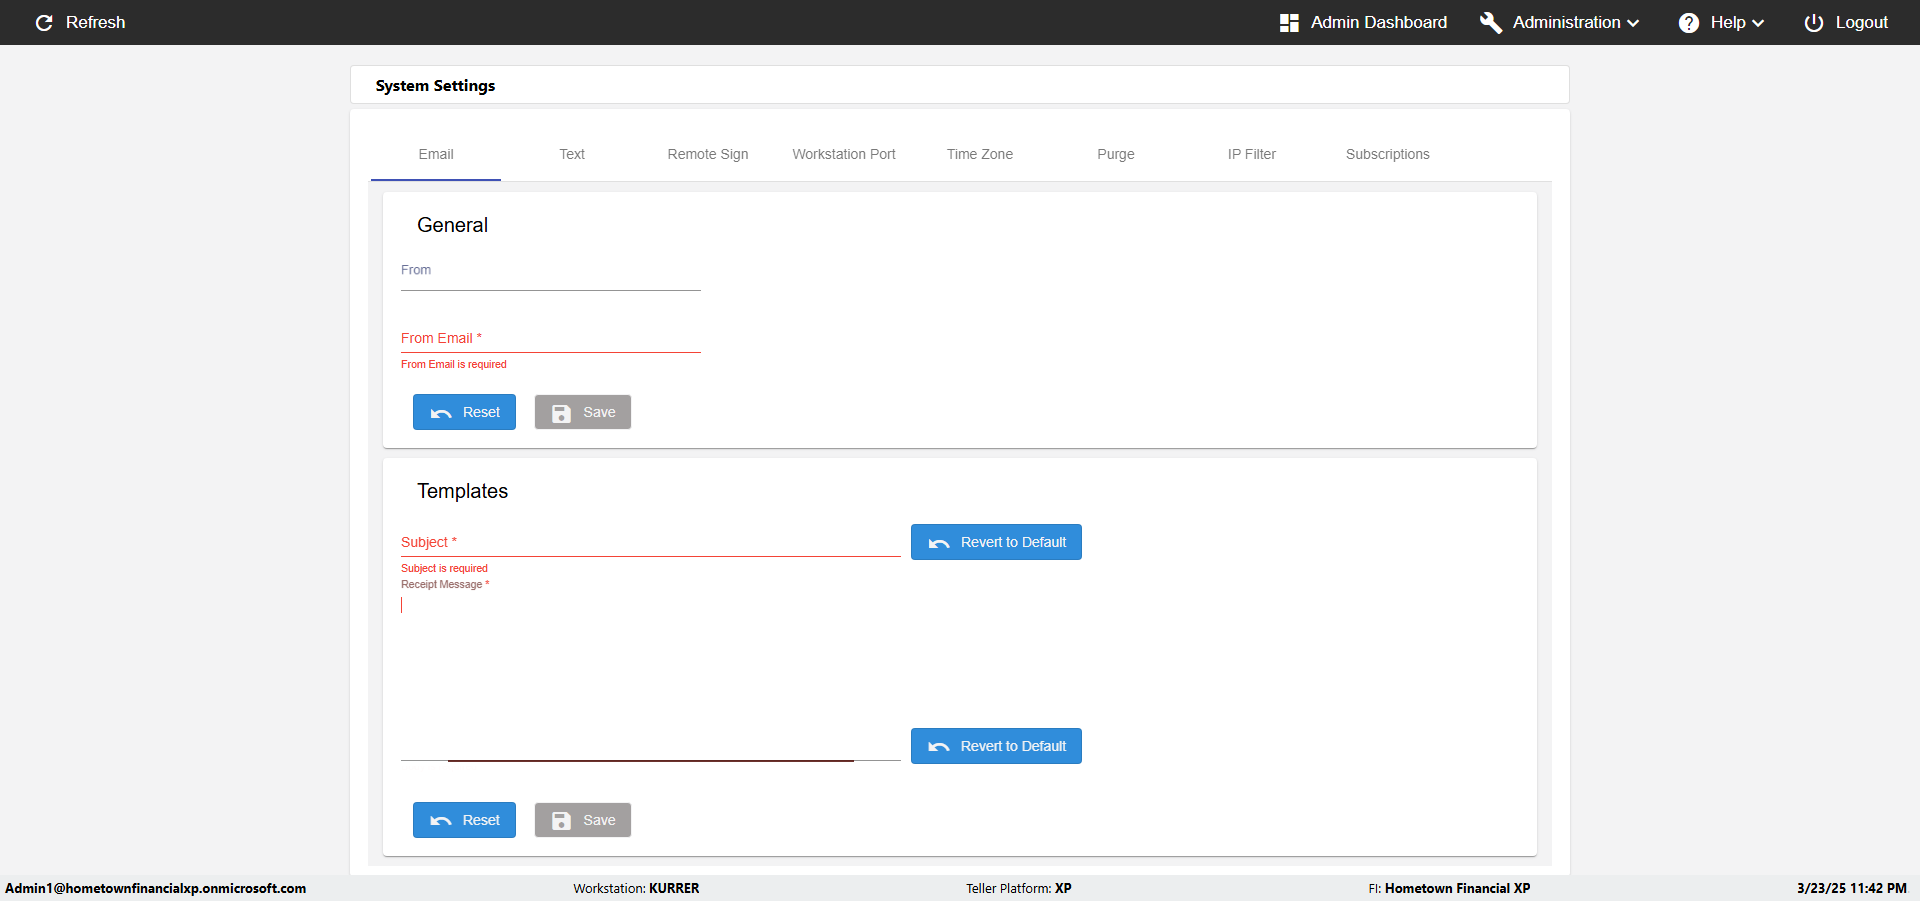
Task: Click Reset in the Templates section
Action: (465, 820)
